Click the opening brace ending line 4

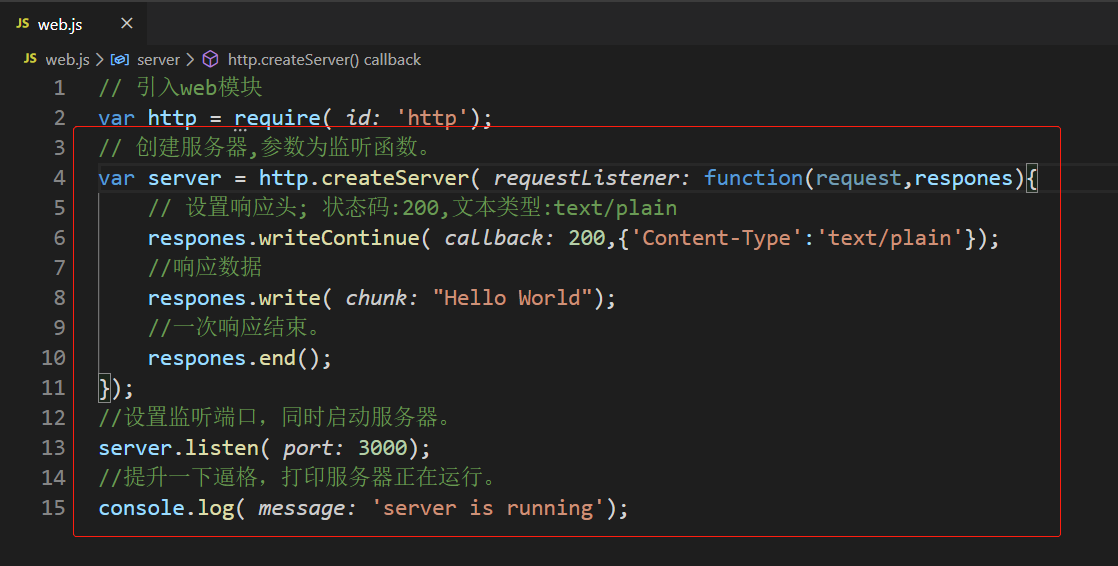click(1031, 178)
